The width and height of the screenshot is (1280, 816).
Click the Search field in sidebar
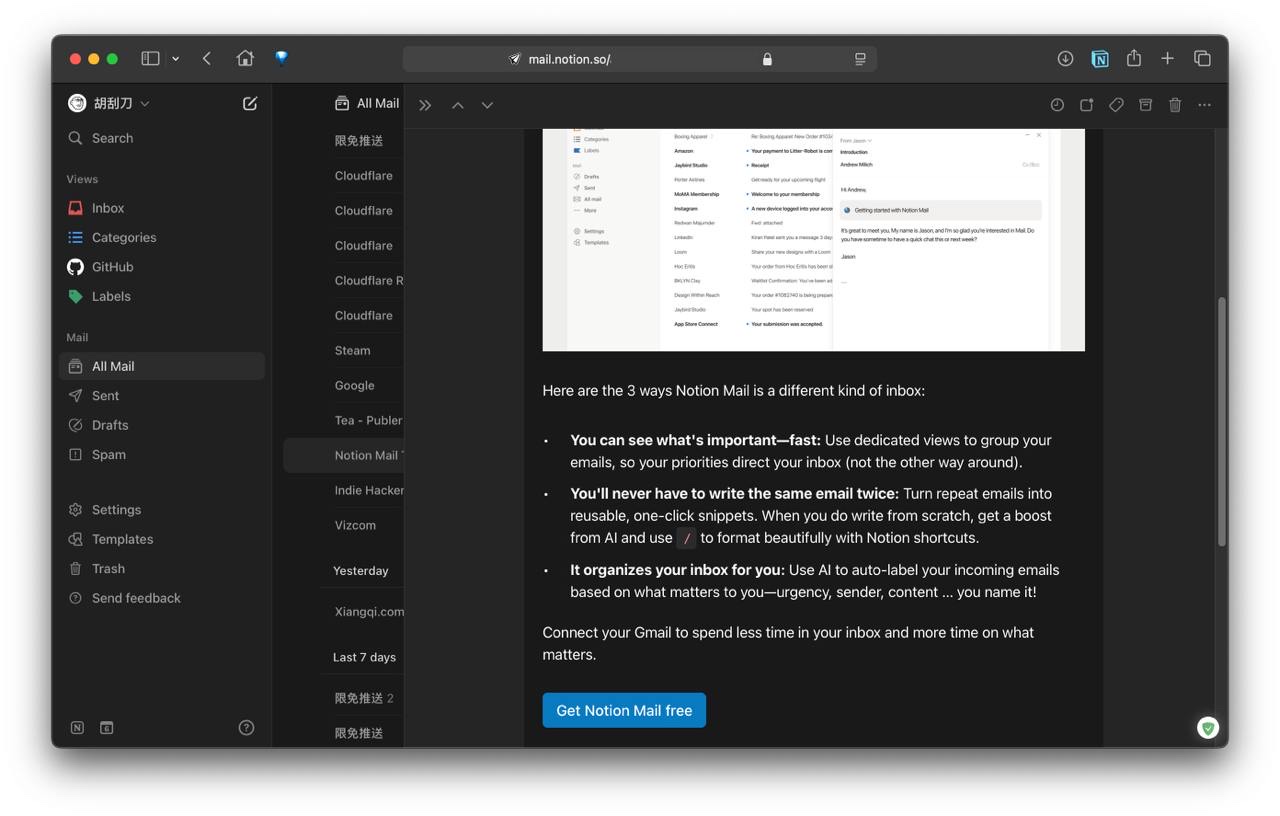pos(162,138)
